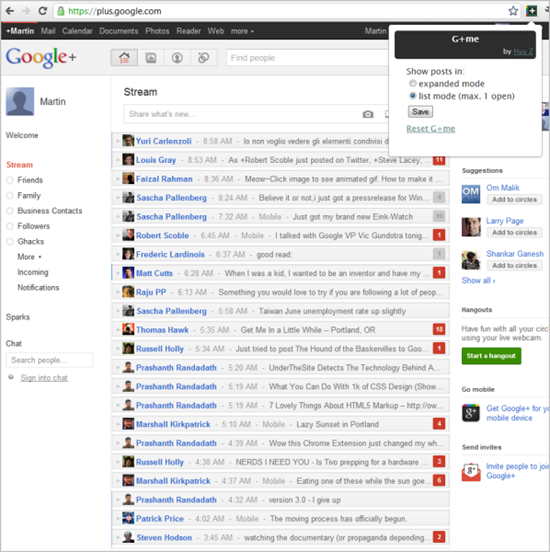The width and height of the screenshot is (550, 552).
Task: Click the invite envelope icon
Action: point(471,472)
